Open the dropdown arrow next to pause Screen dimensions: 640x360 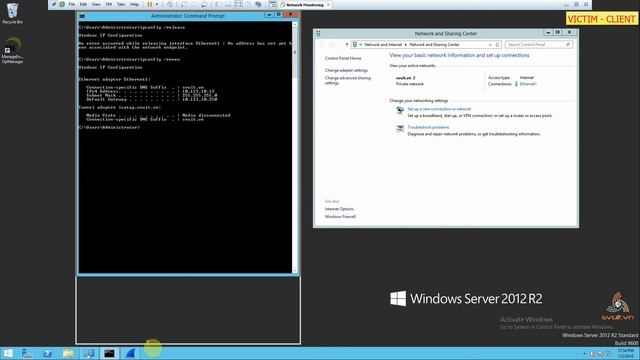click(x=157, y=4)
